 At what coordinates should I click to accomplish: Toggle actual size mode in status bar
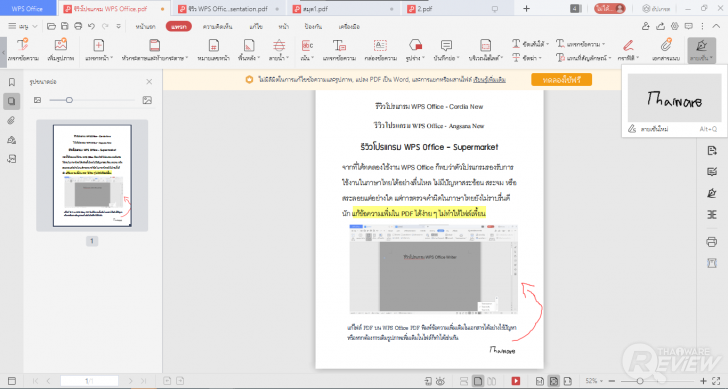point(540,381)
